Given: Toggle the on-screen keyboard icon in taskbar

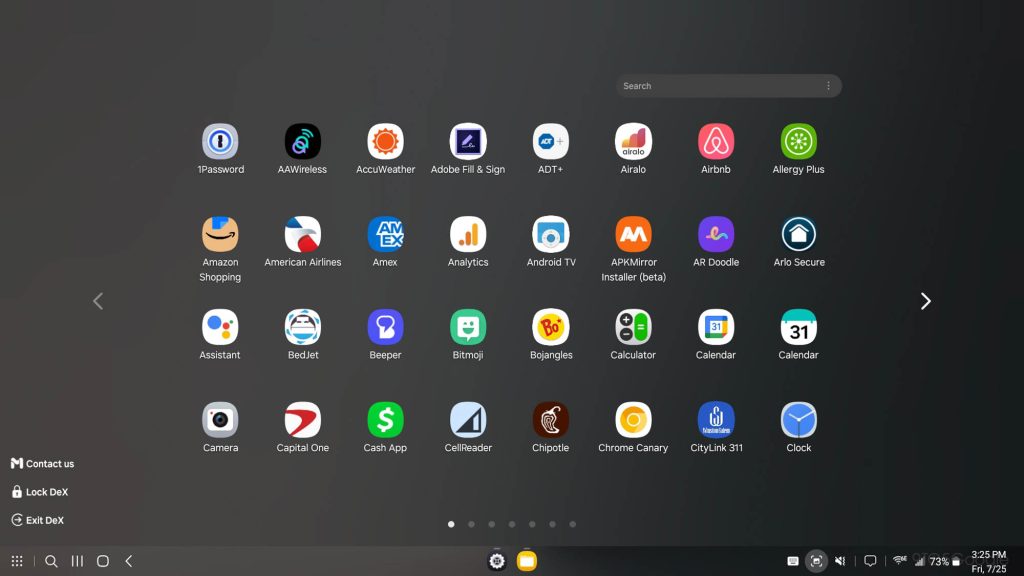Looking at the screenshot, I should coord(793,561).
